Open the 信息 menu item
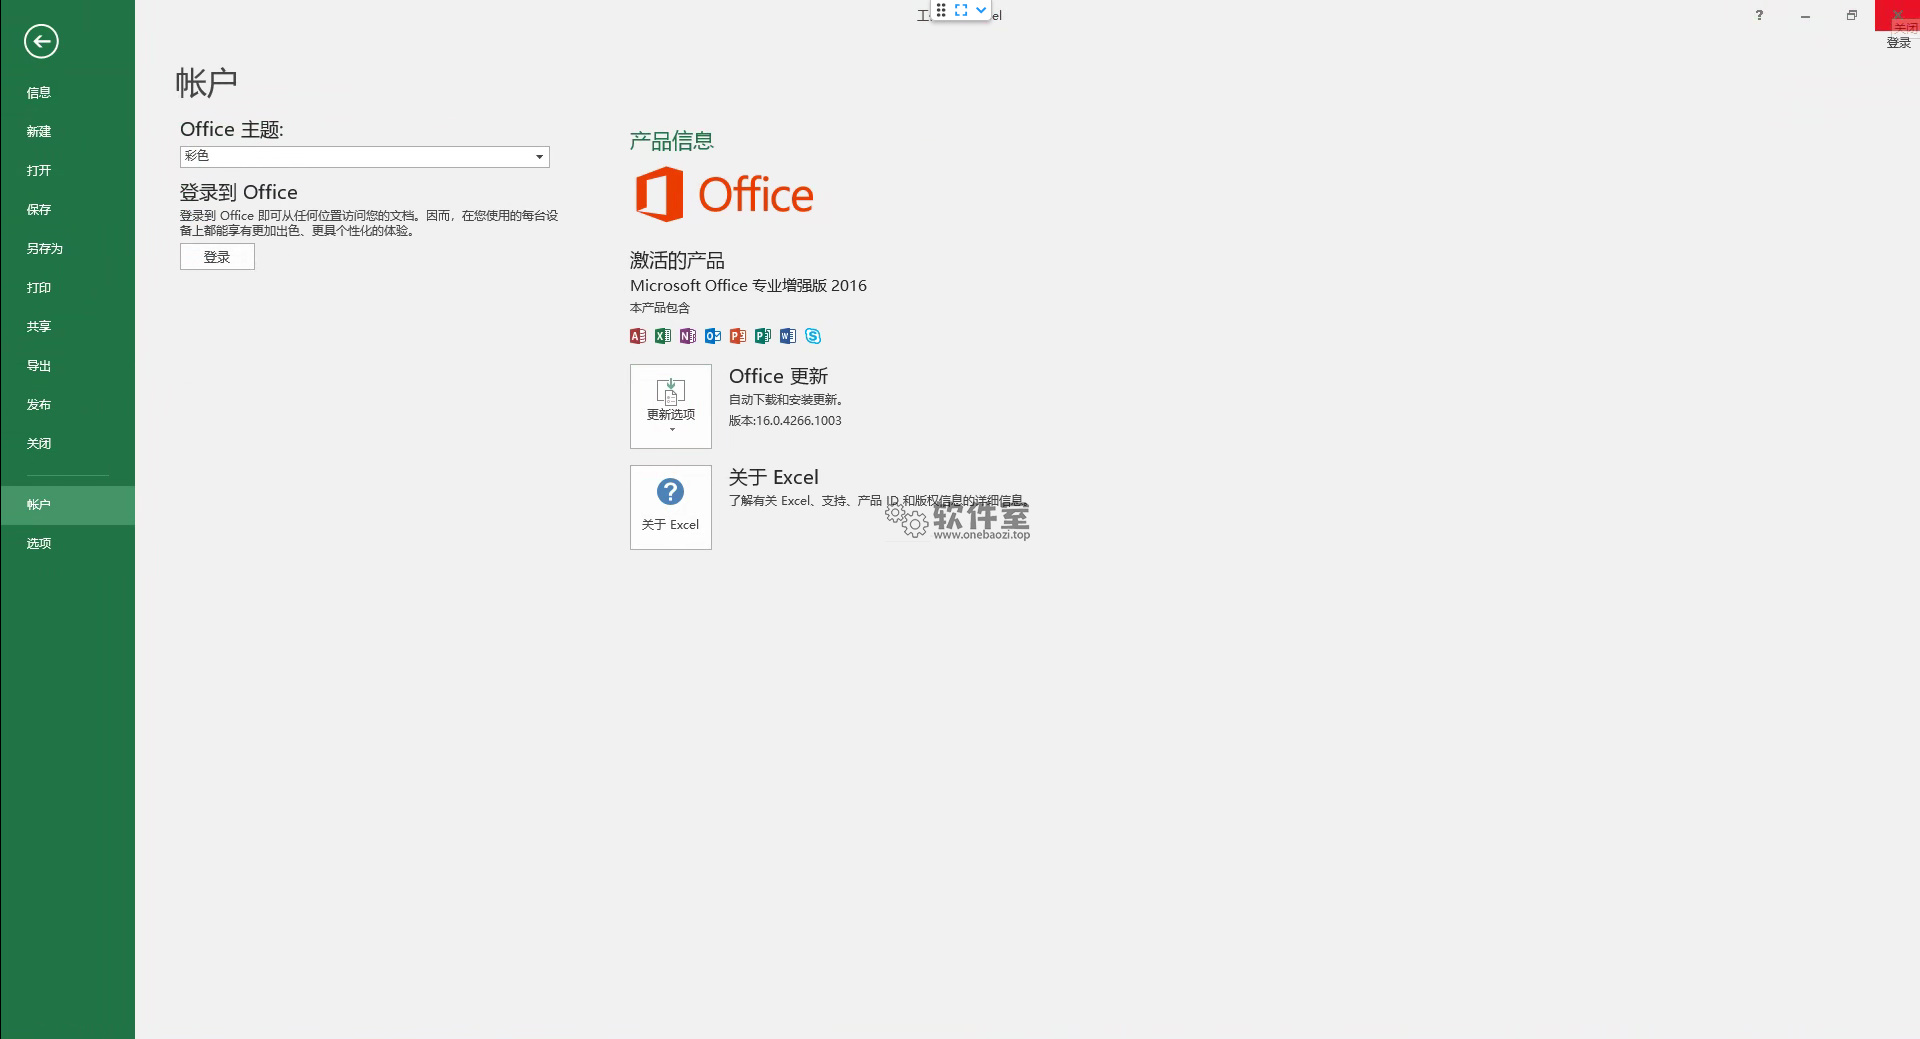 coord(67,92)
